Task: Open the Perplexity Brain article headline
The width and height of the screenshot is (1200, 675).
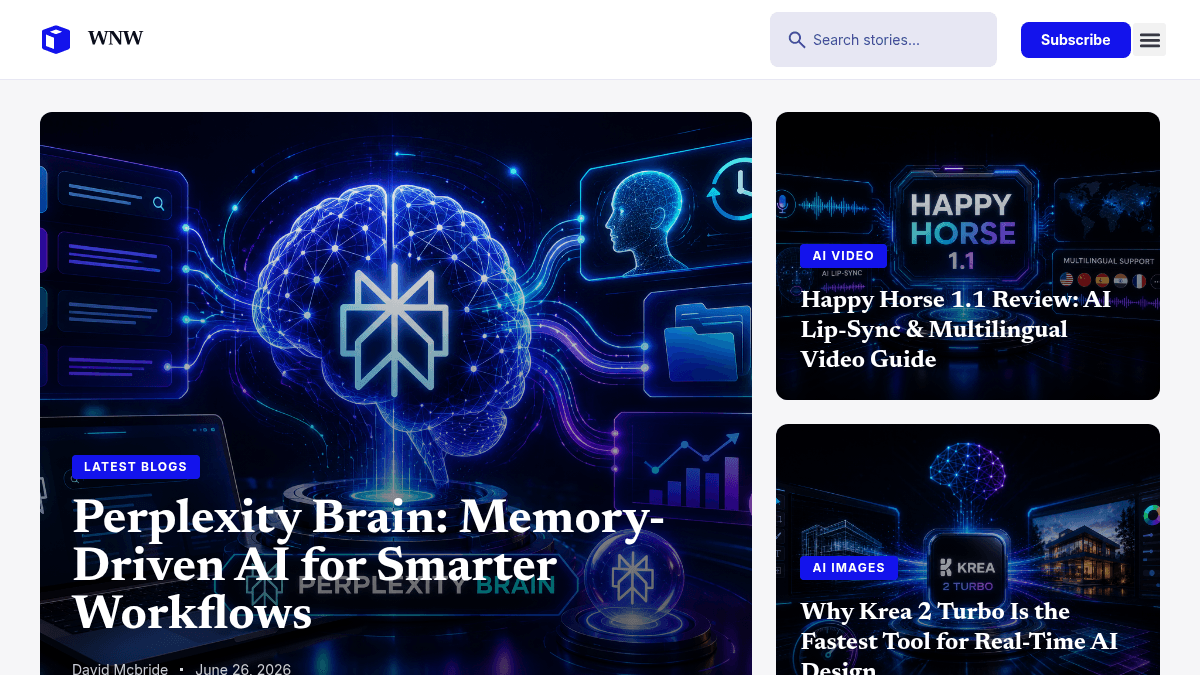Action: [368, 565]
